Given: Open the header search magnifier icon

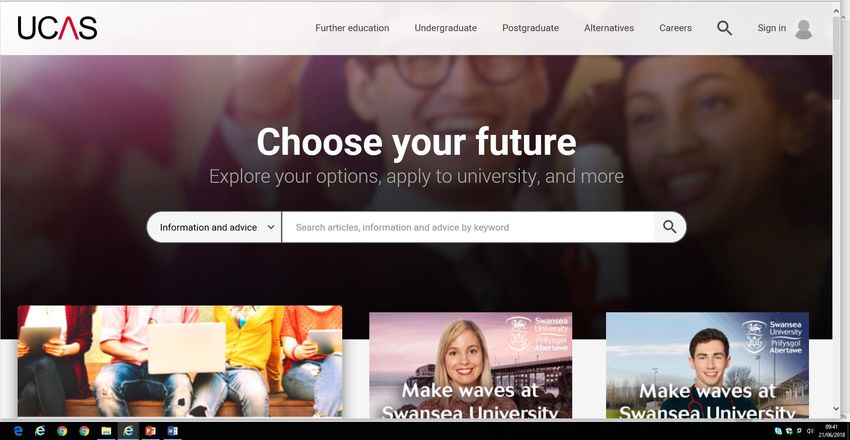Looking at the screenshot, I should [x=724, y=28].
